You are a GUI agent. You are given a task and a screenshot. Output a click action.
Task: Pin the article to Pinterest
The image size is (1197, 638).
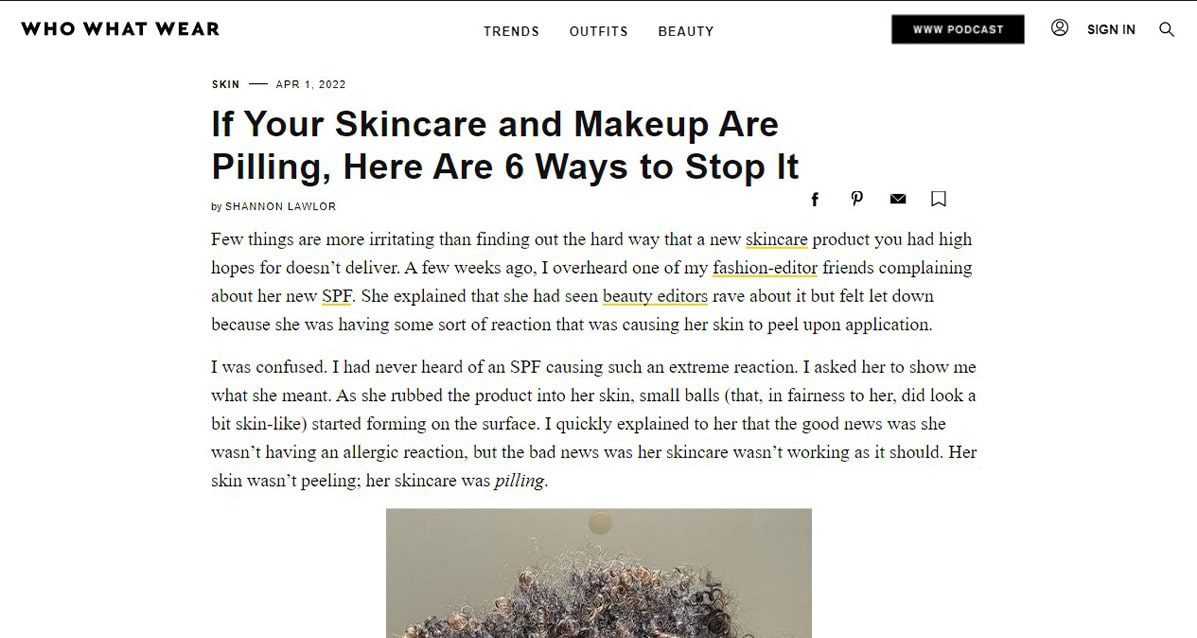tap(857, 198)
